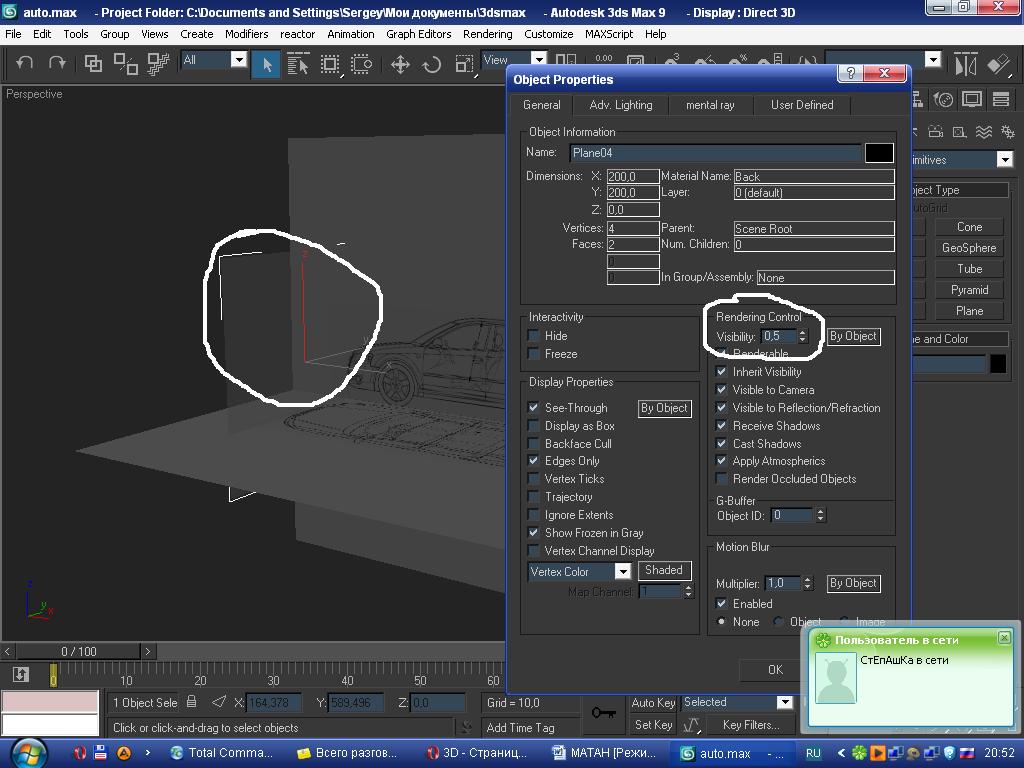Click the key icon for Set Keys
This screenshot has height=768, width=1024.
[x=603, y=712]
